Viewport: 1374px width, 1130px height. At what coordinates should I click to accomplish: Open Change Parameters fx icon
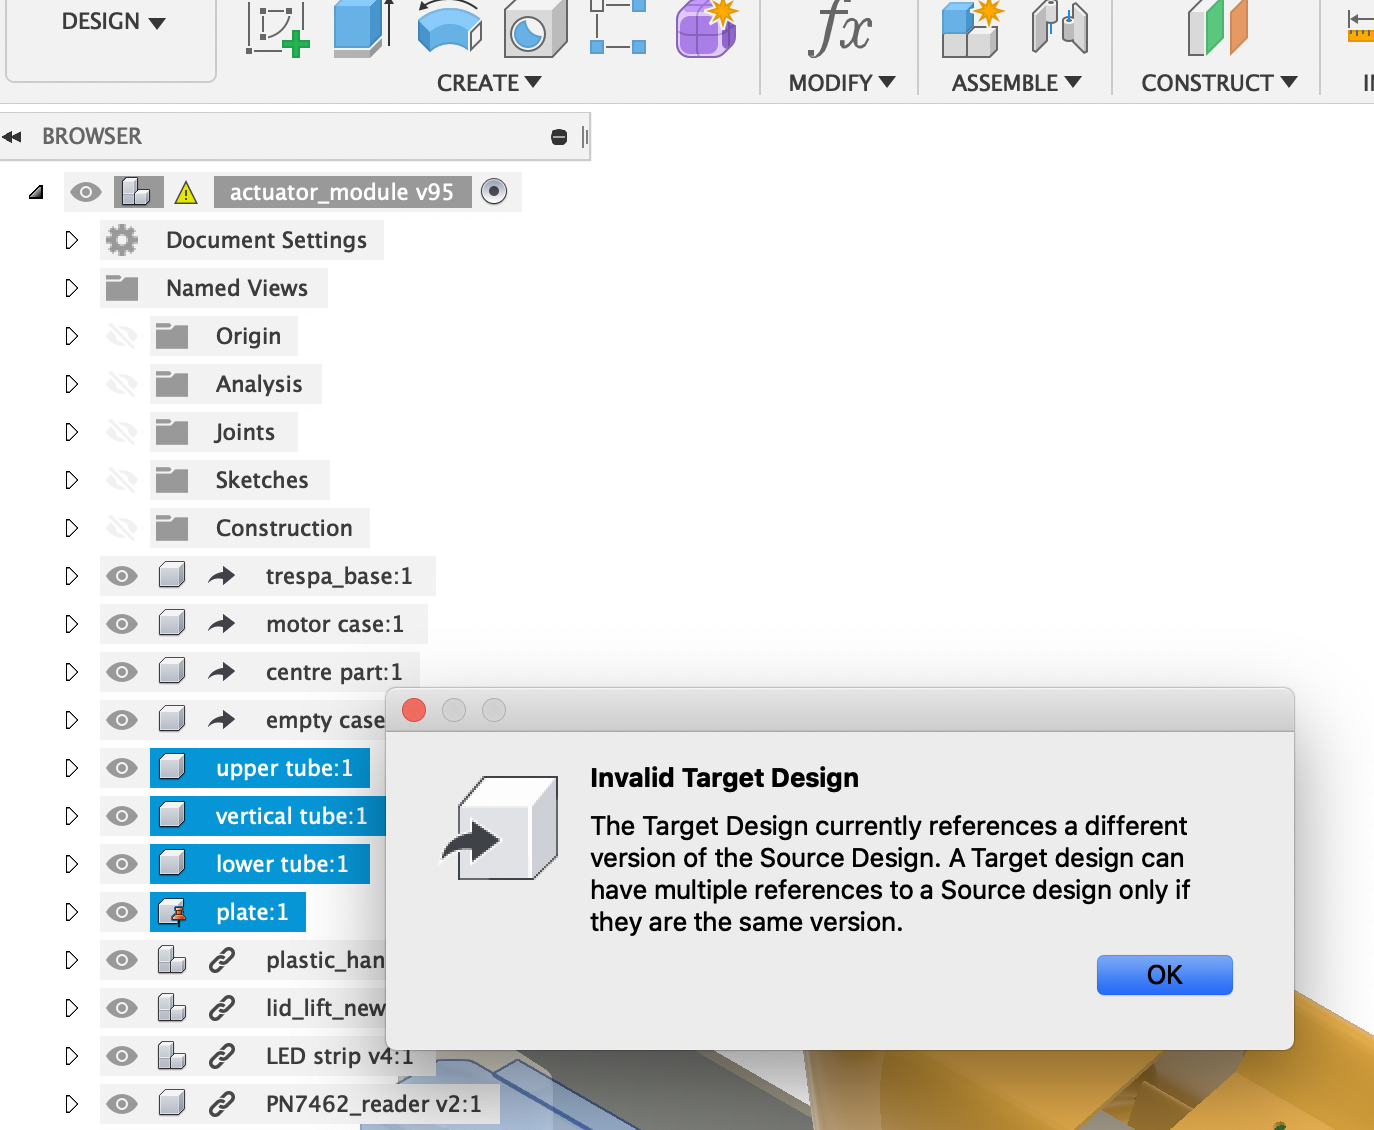click(x=840, y=28)
